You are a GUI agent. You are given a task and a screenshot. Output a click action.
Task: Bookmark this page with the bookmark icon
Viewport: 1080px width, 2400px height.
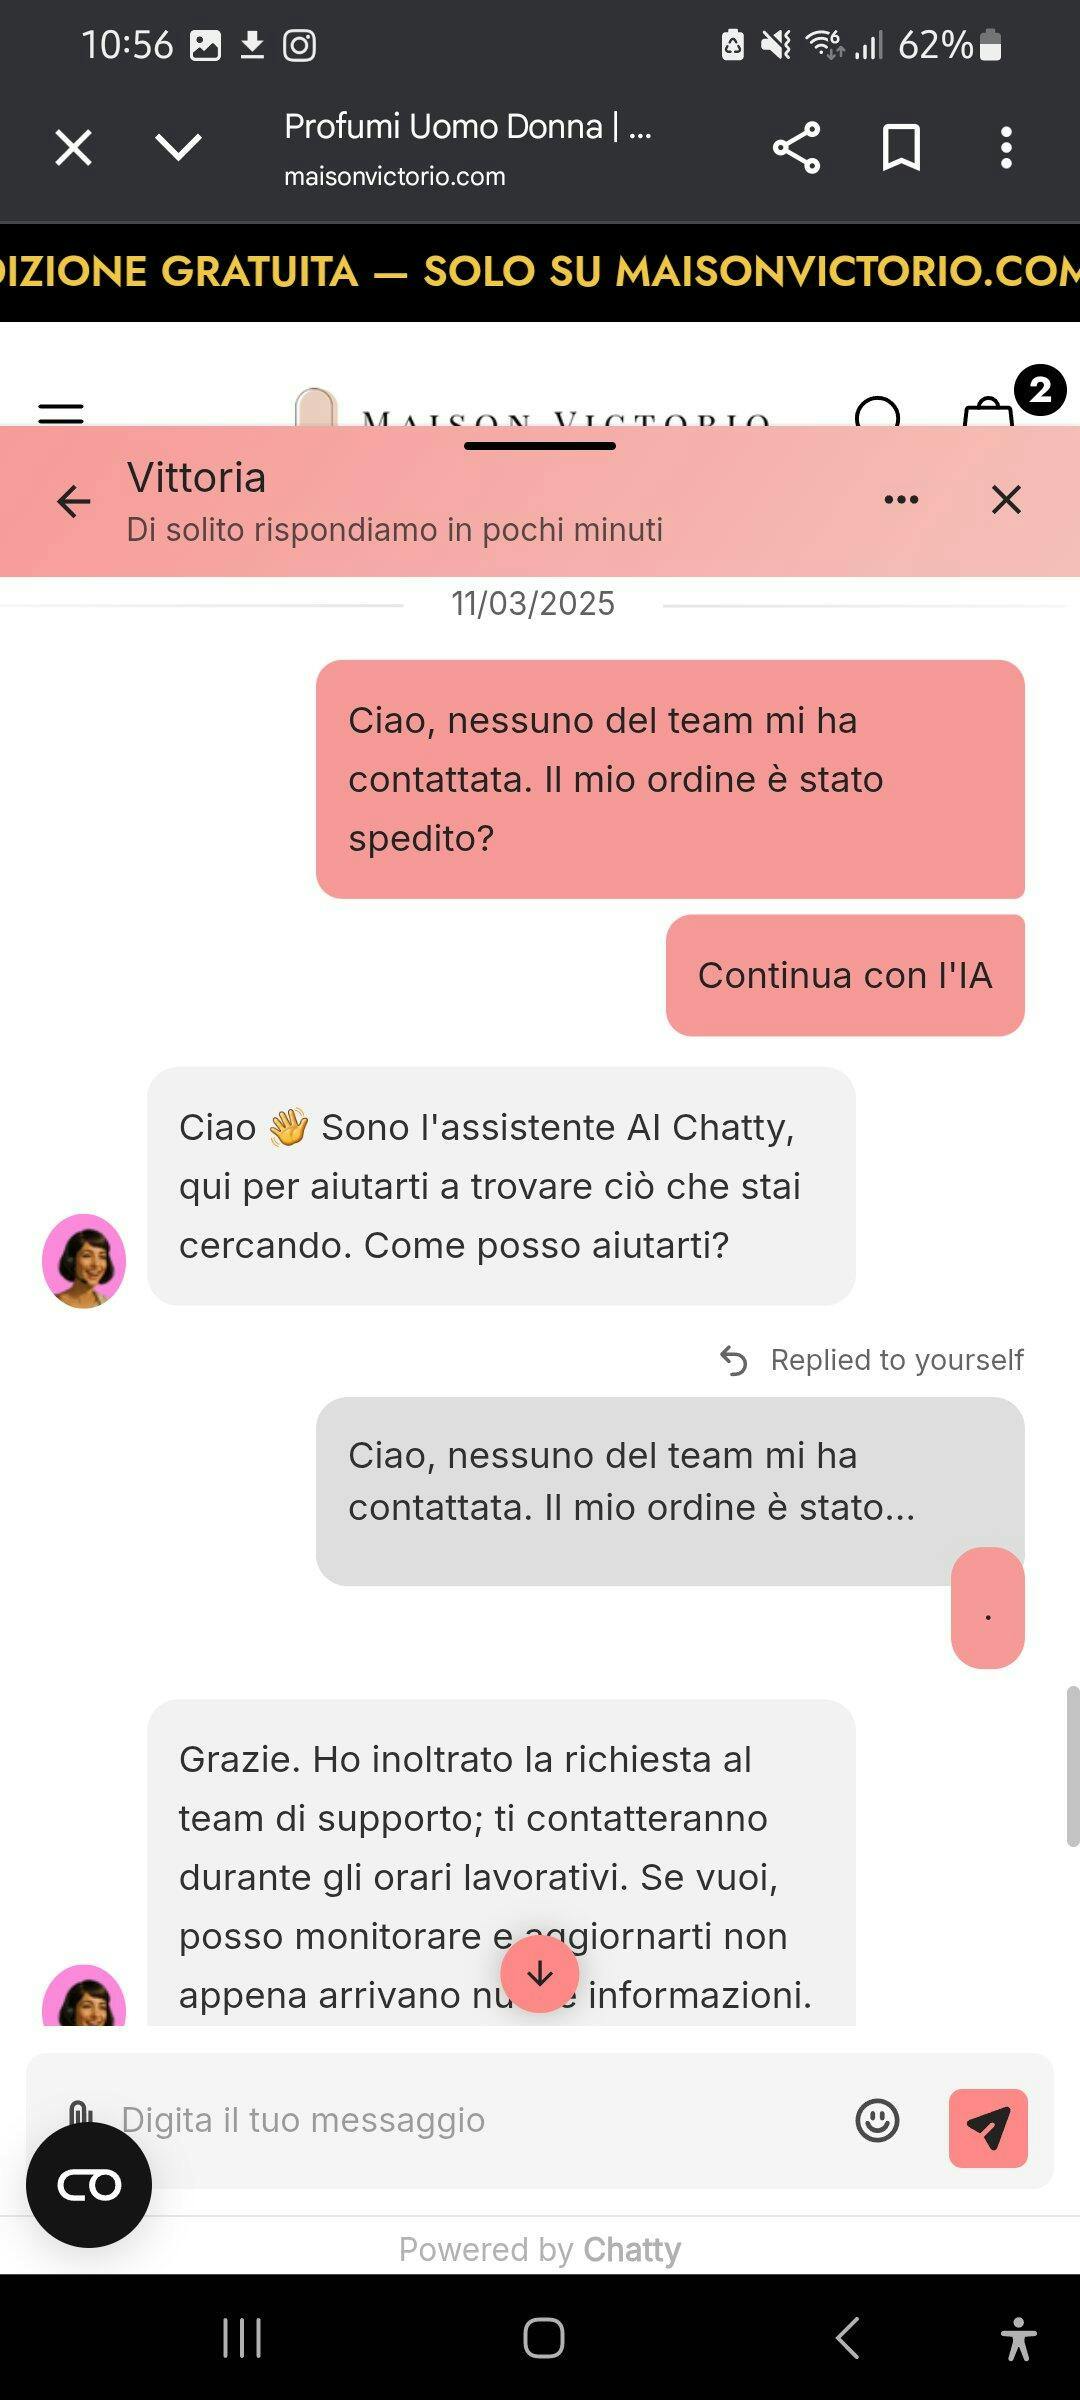click(x=901, y=148)
